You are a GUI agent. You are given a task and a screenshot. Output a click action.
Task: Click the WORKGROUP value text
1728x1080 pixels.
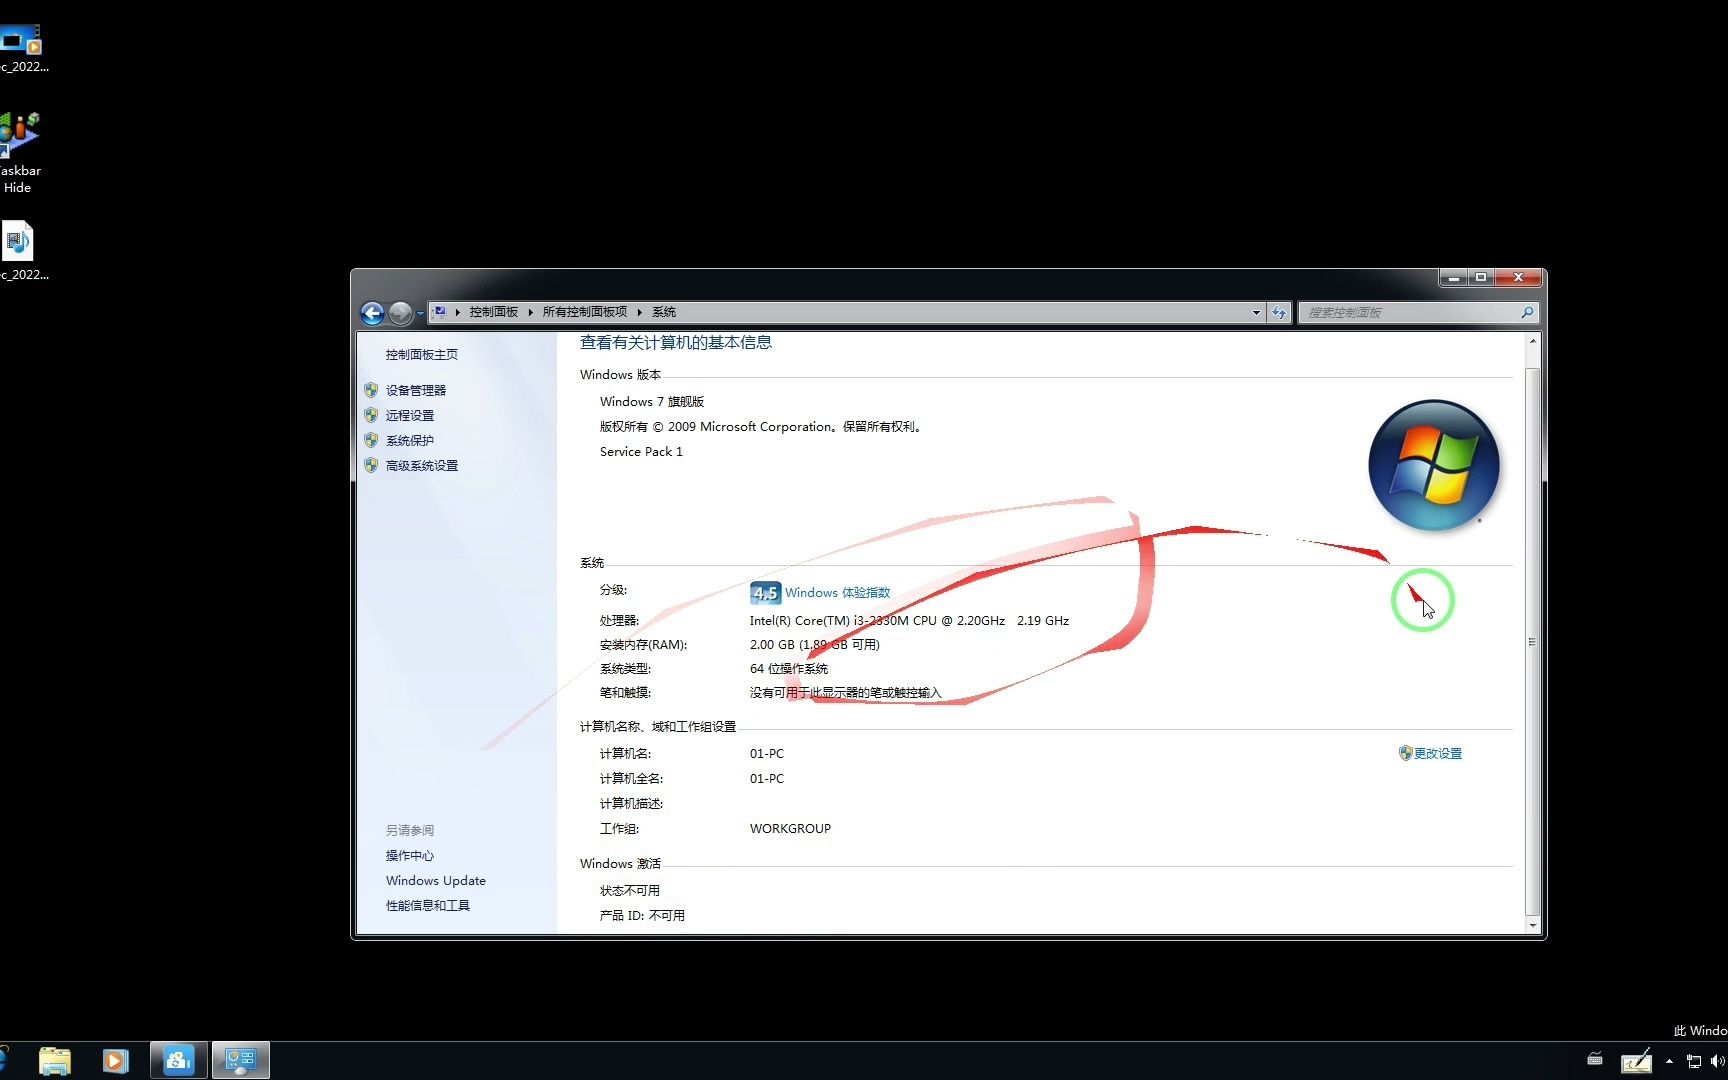(790, 828)
